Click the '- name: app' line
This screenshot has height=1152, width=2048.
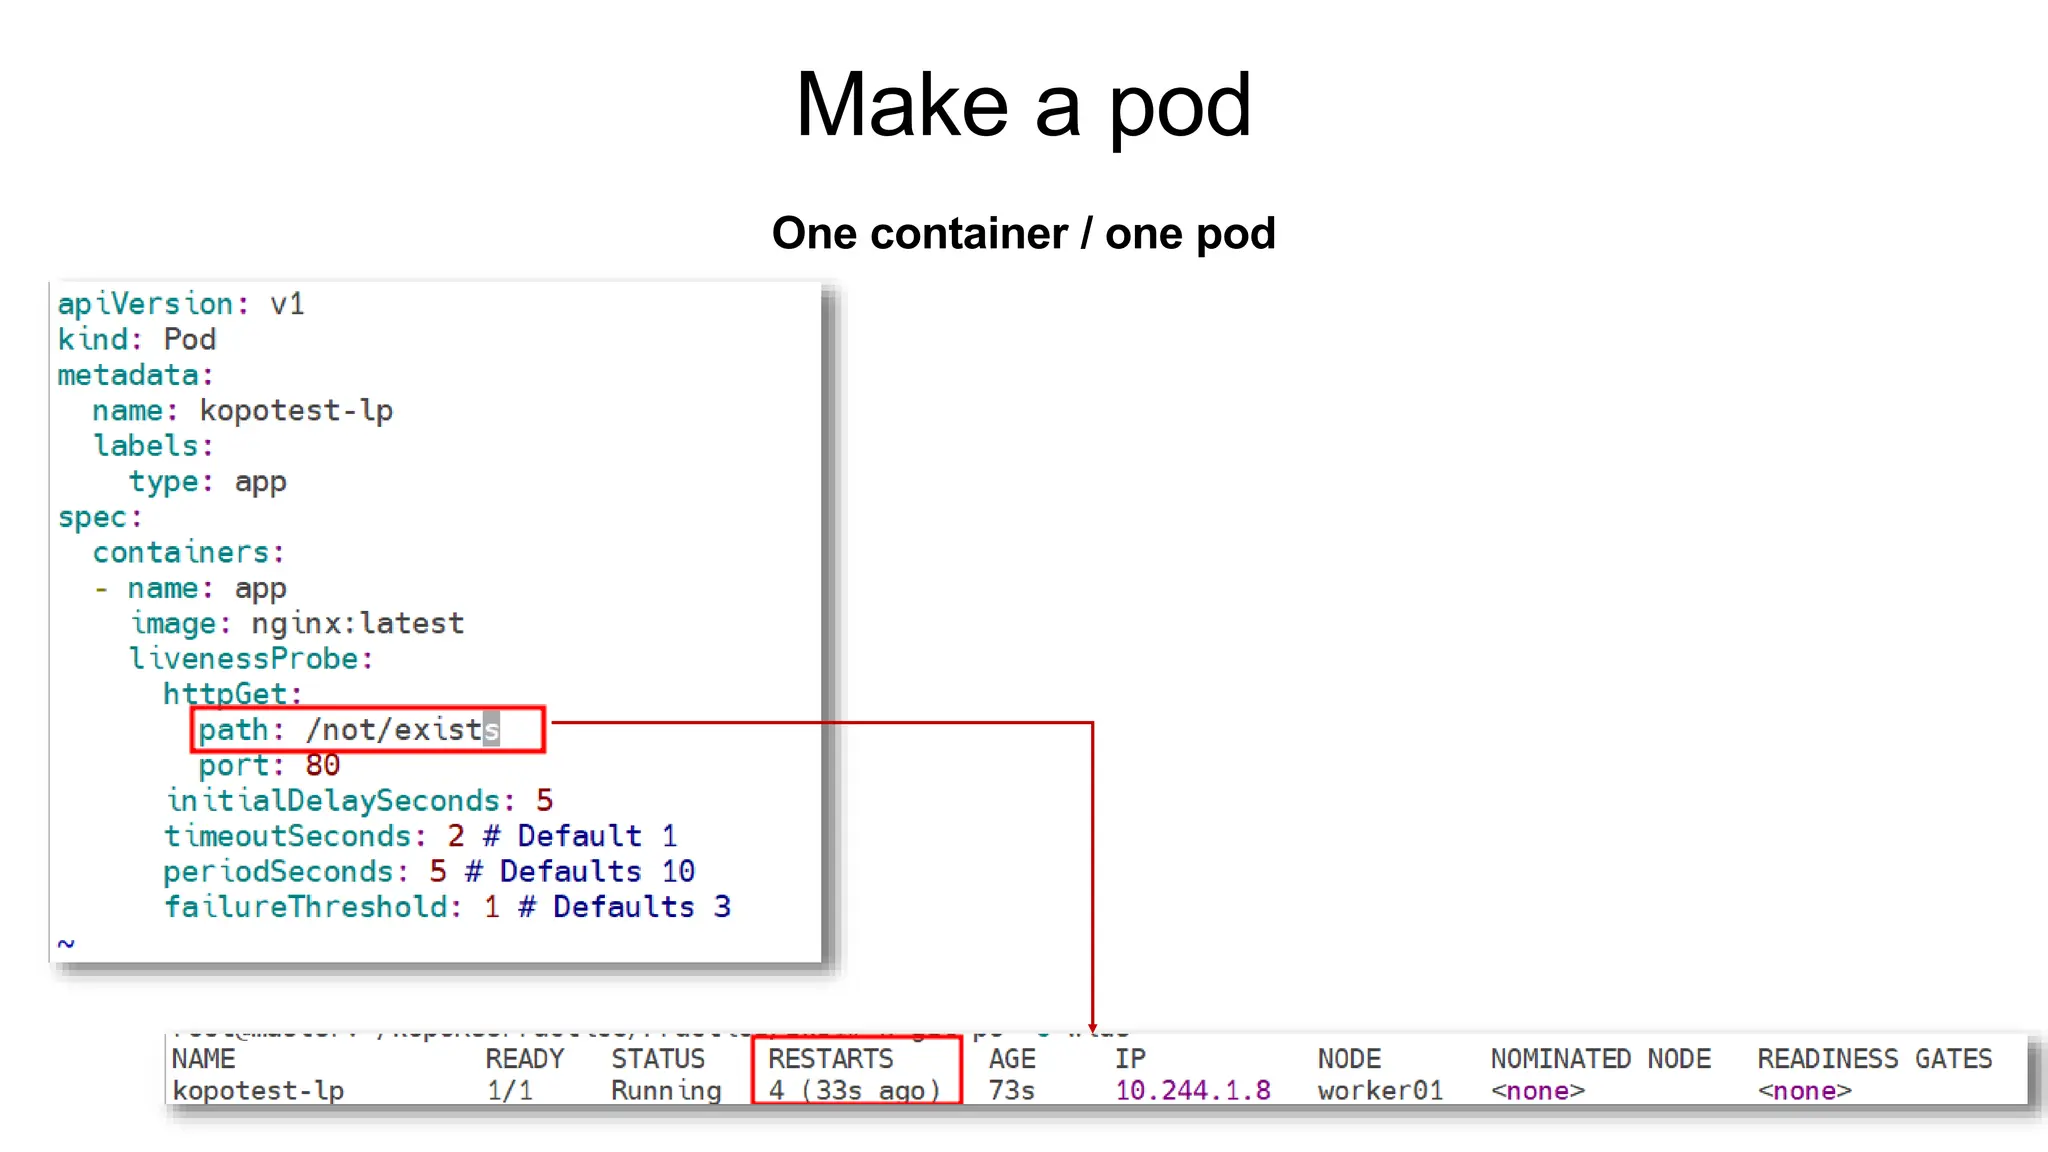click(x=190, y=589)
